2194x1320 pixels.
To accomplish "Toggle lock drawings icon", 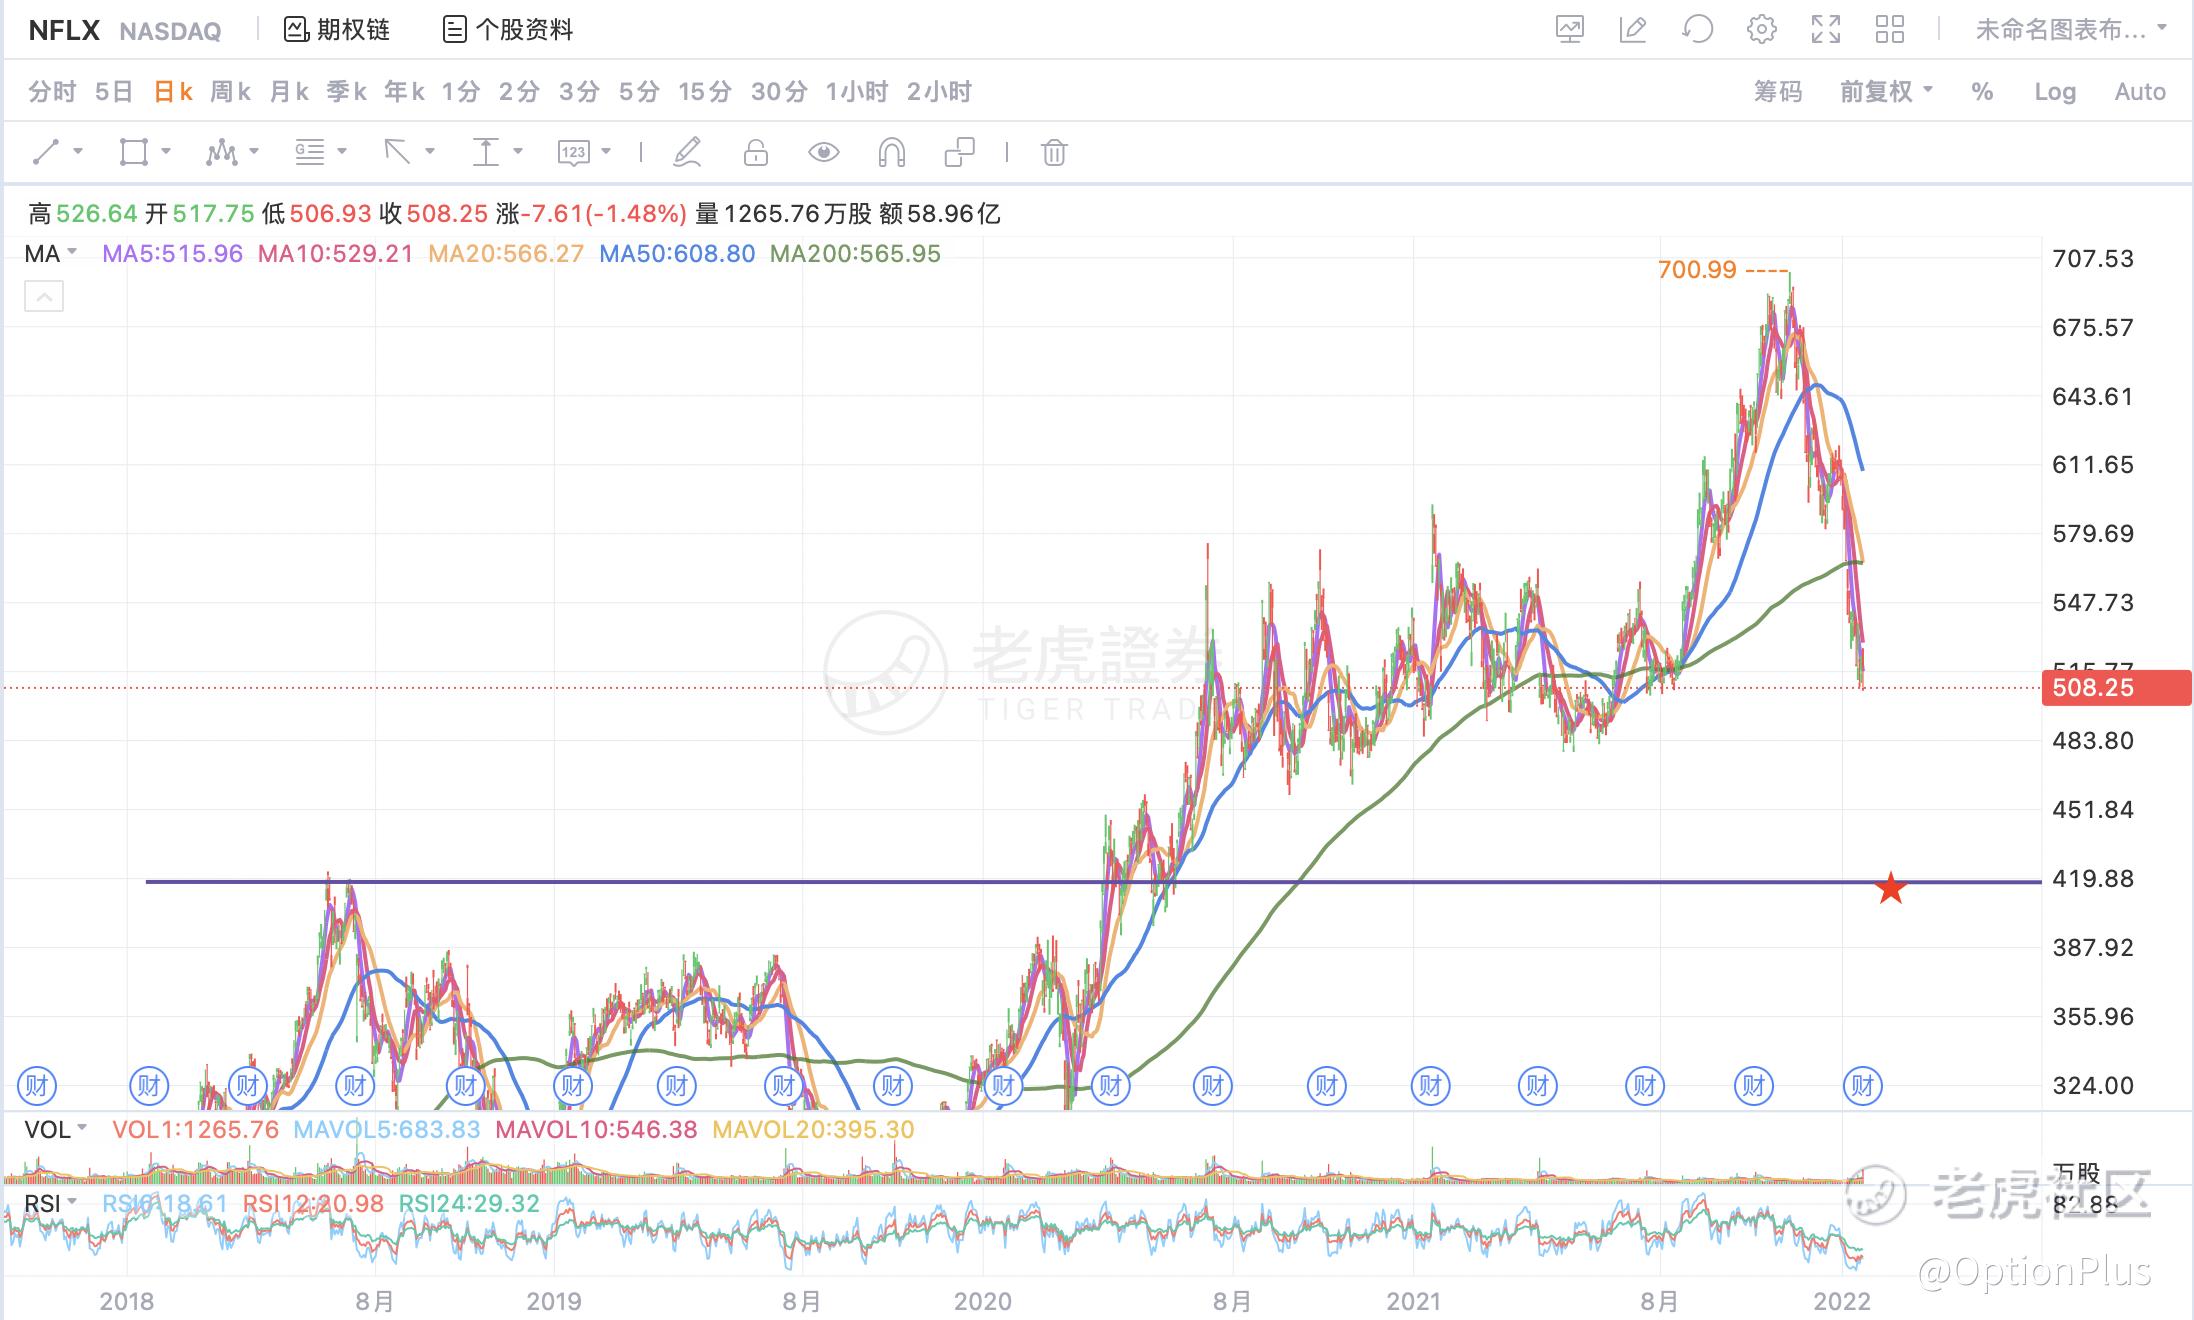I will (x=756, y=152).
